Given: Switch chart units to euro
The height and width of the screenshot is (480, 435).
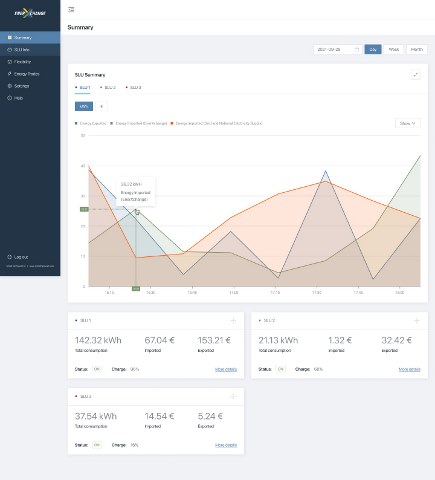Looking at the screenshot, I should click(x=101, y=106).
